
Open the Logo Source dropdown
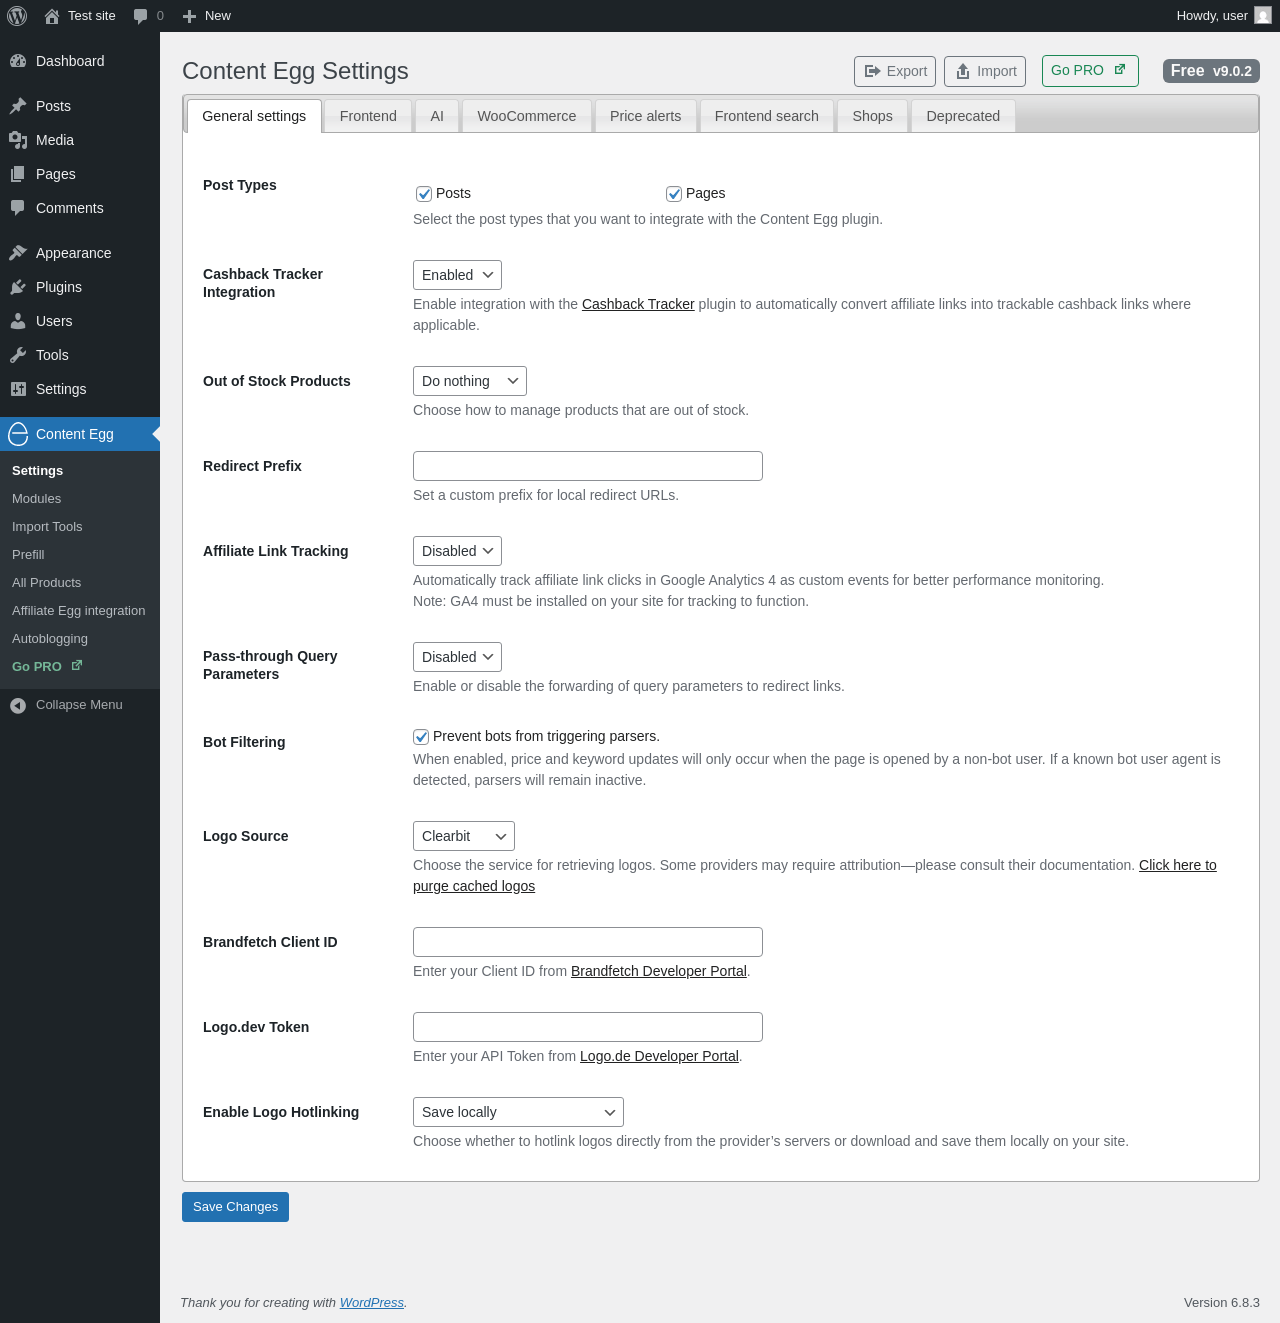tap(464, 836)
